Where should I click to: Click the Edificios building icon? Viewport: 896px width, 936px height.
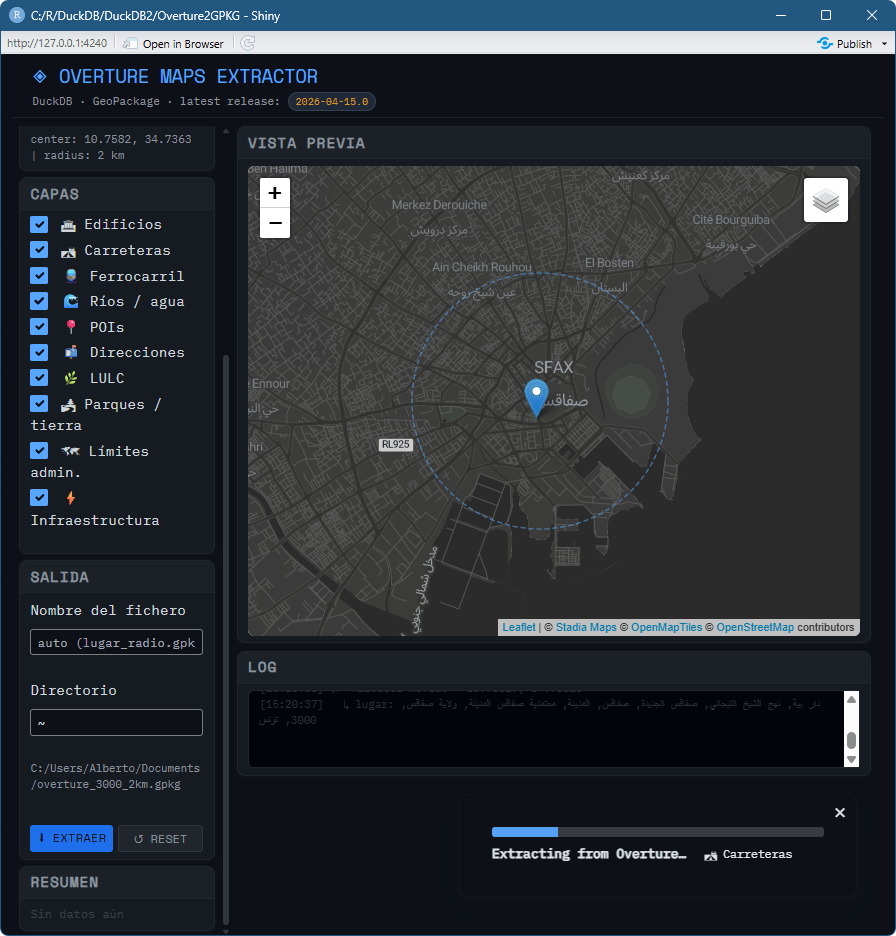[68, 225]
